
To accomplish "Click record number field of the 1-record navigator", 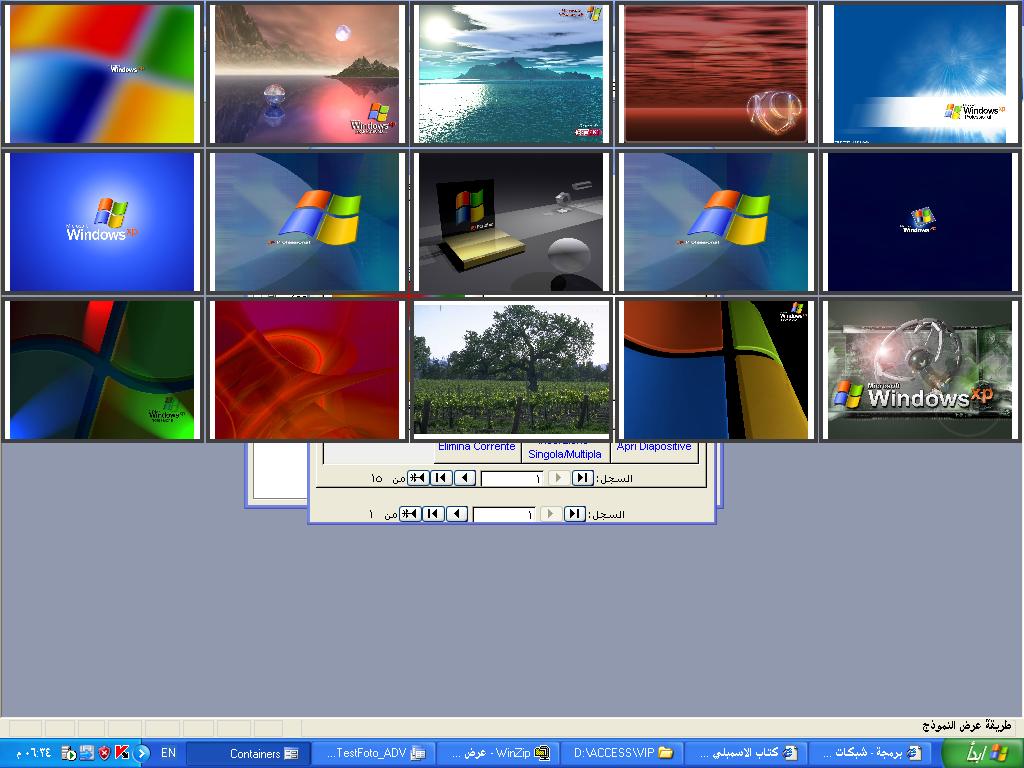I will (504, 515).
